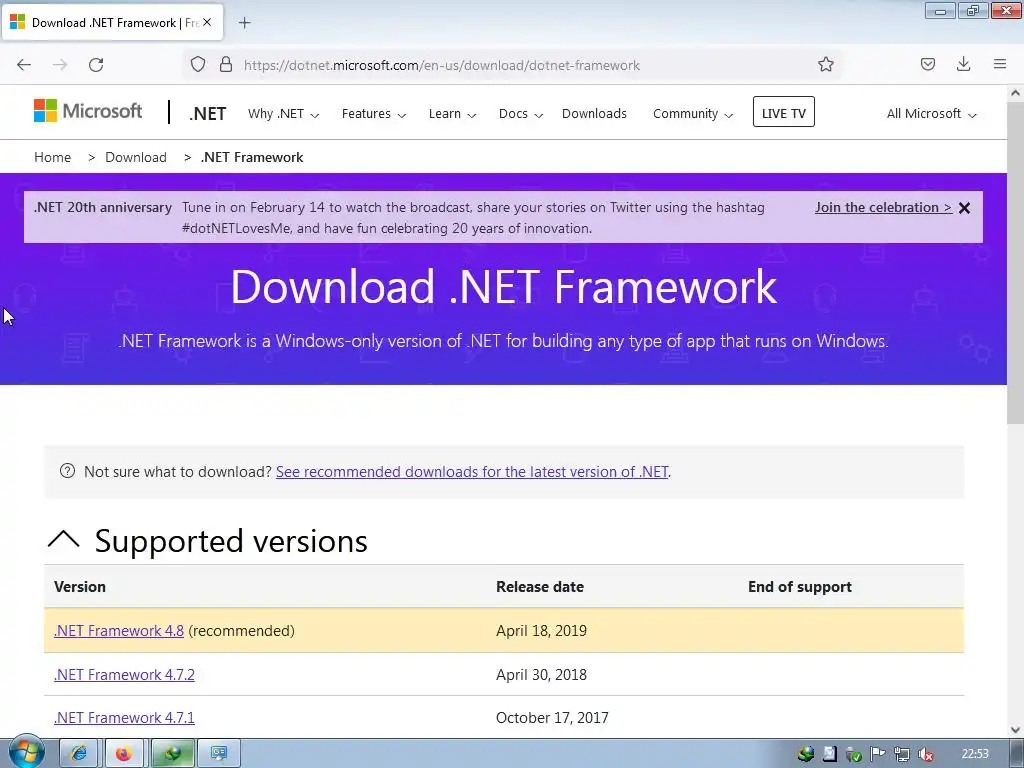Click the padlock site security icon
The width and height of the screenshot is (1024, 768).
(x=226, y=65)
